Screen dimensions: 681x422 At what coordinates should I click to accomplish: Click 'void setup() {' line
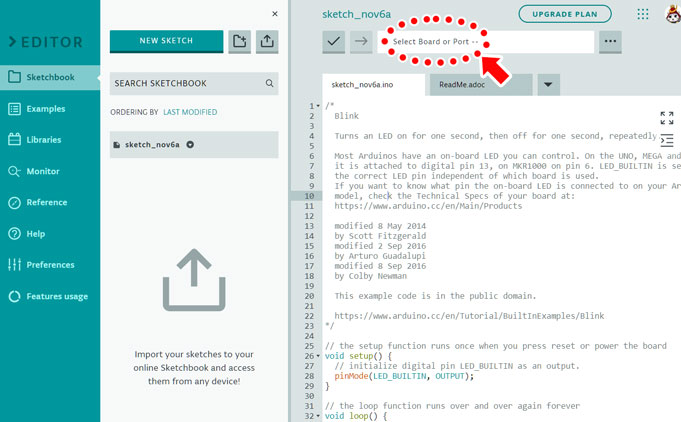pos(358,356)
